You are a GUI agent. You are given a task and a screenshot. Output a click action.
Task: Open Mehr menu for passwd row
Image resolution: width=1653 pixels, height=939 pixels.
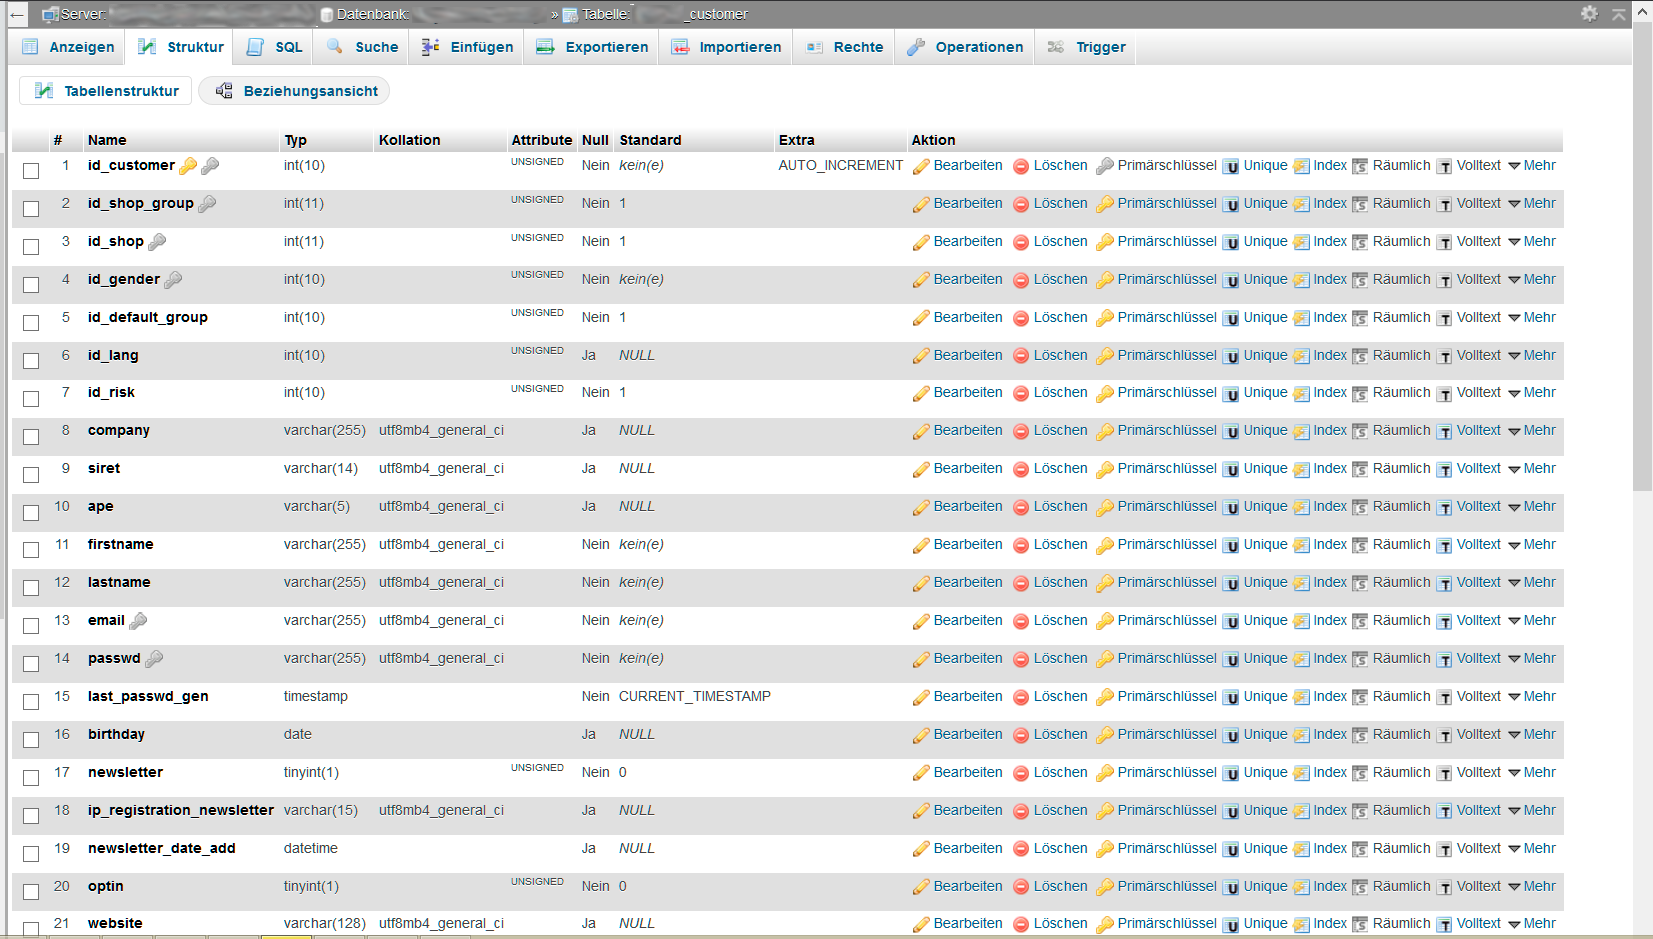click(x=1532, y=658)
